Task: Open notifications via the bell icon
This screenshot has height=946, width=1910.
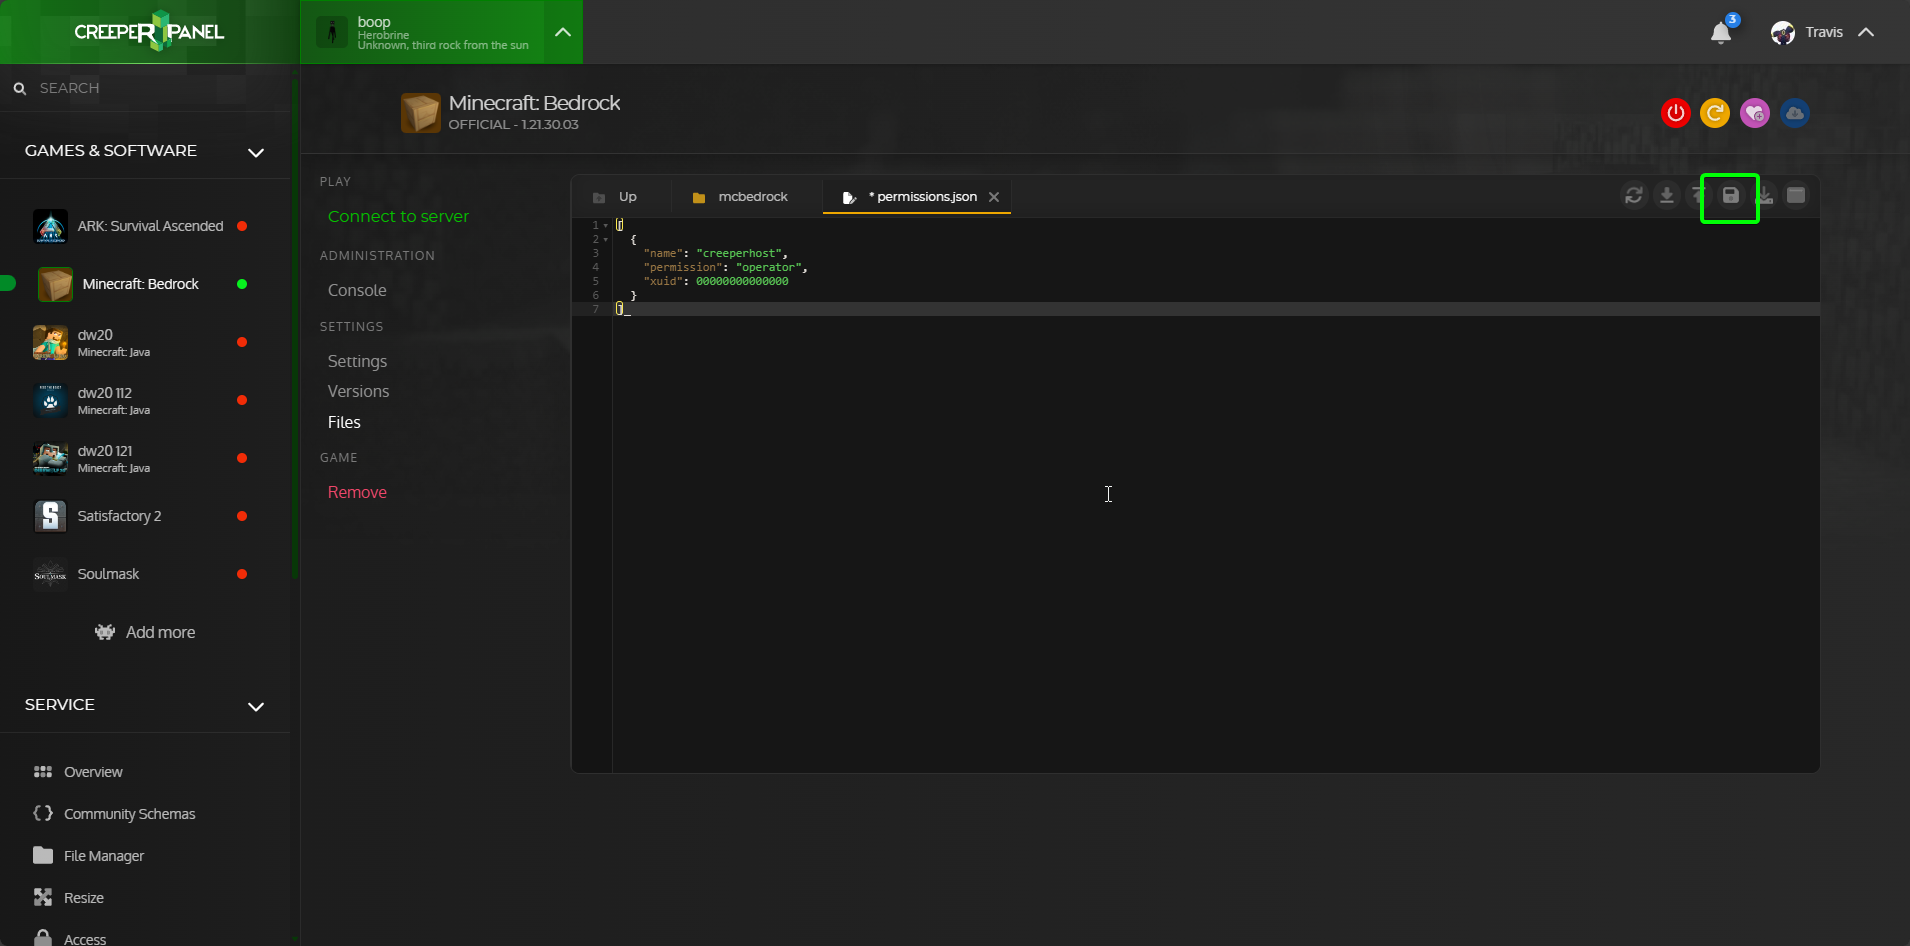Action: click(x=1721, y=33)
